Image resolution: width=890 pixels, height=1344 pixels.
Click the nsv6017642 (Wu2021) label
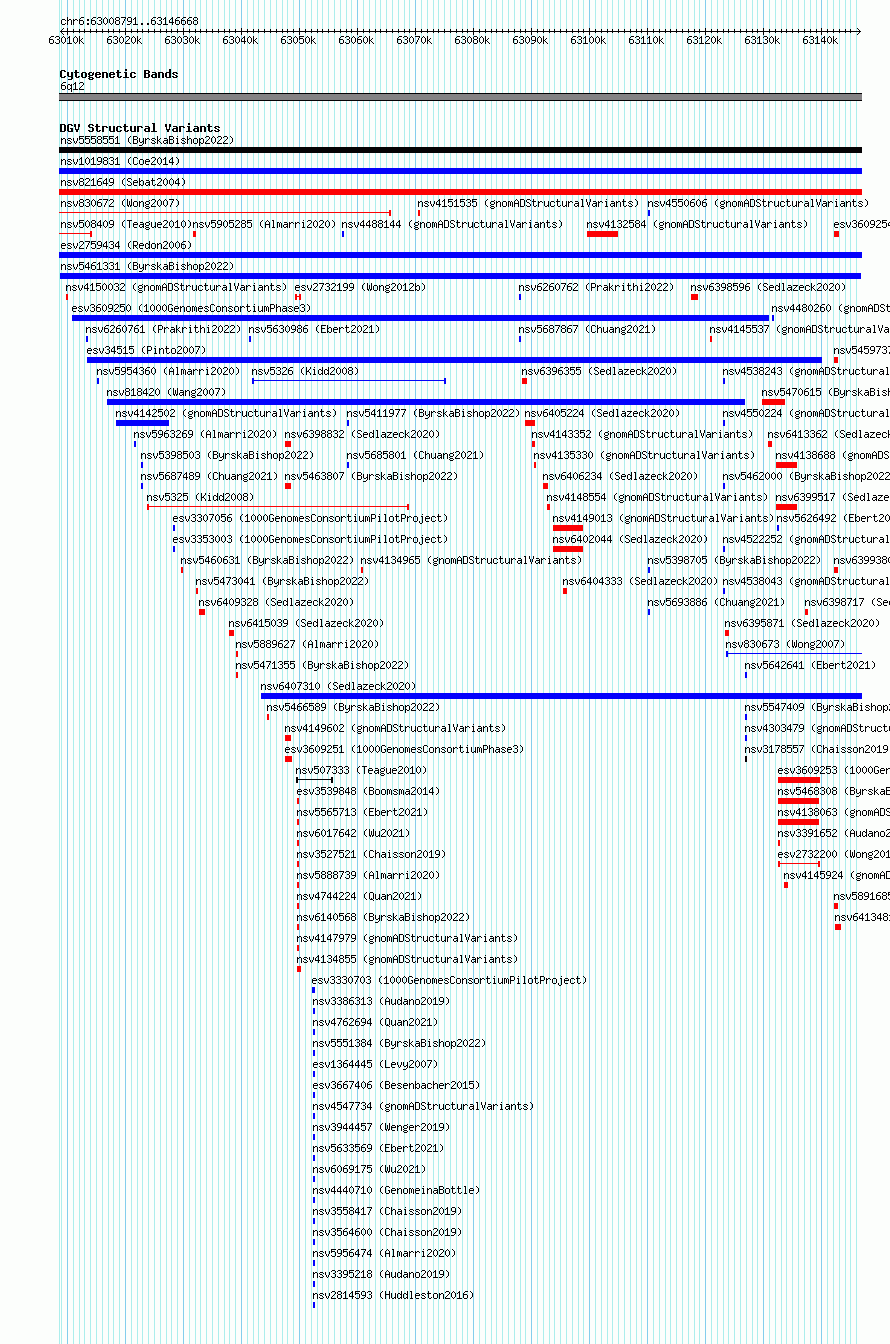pyautogui.click(x=353, y=833)
